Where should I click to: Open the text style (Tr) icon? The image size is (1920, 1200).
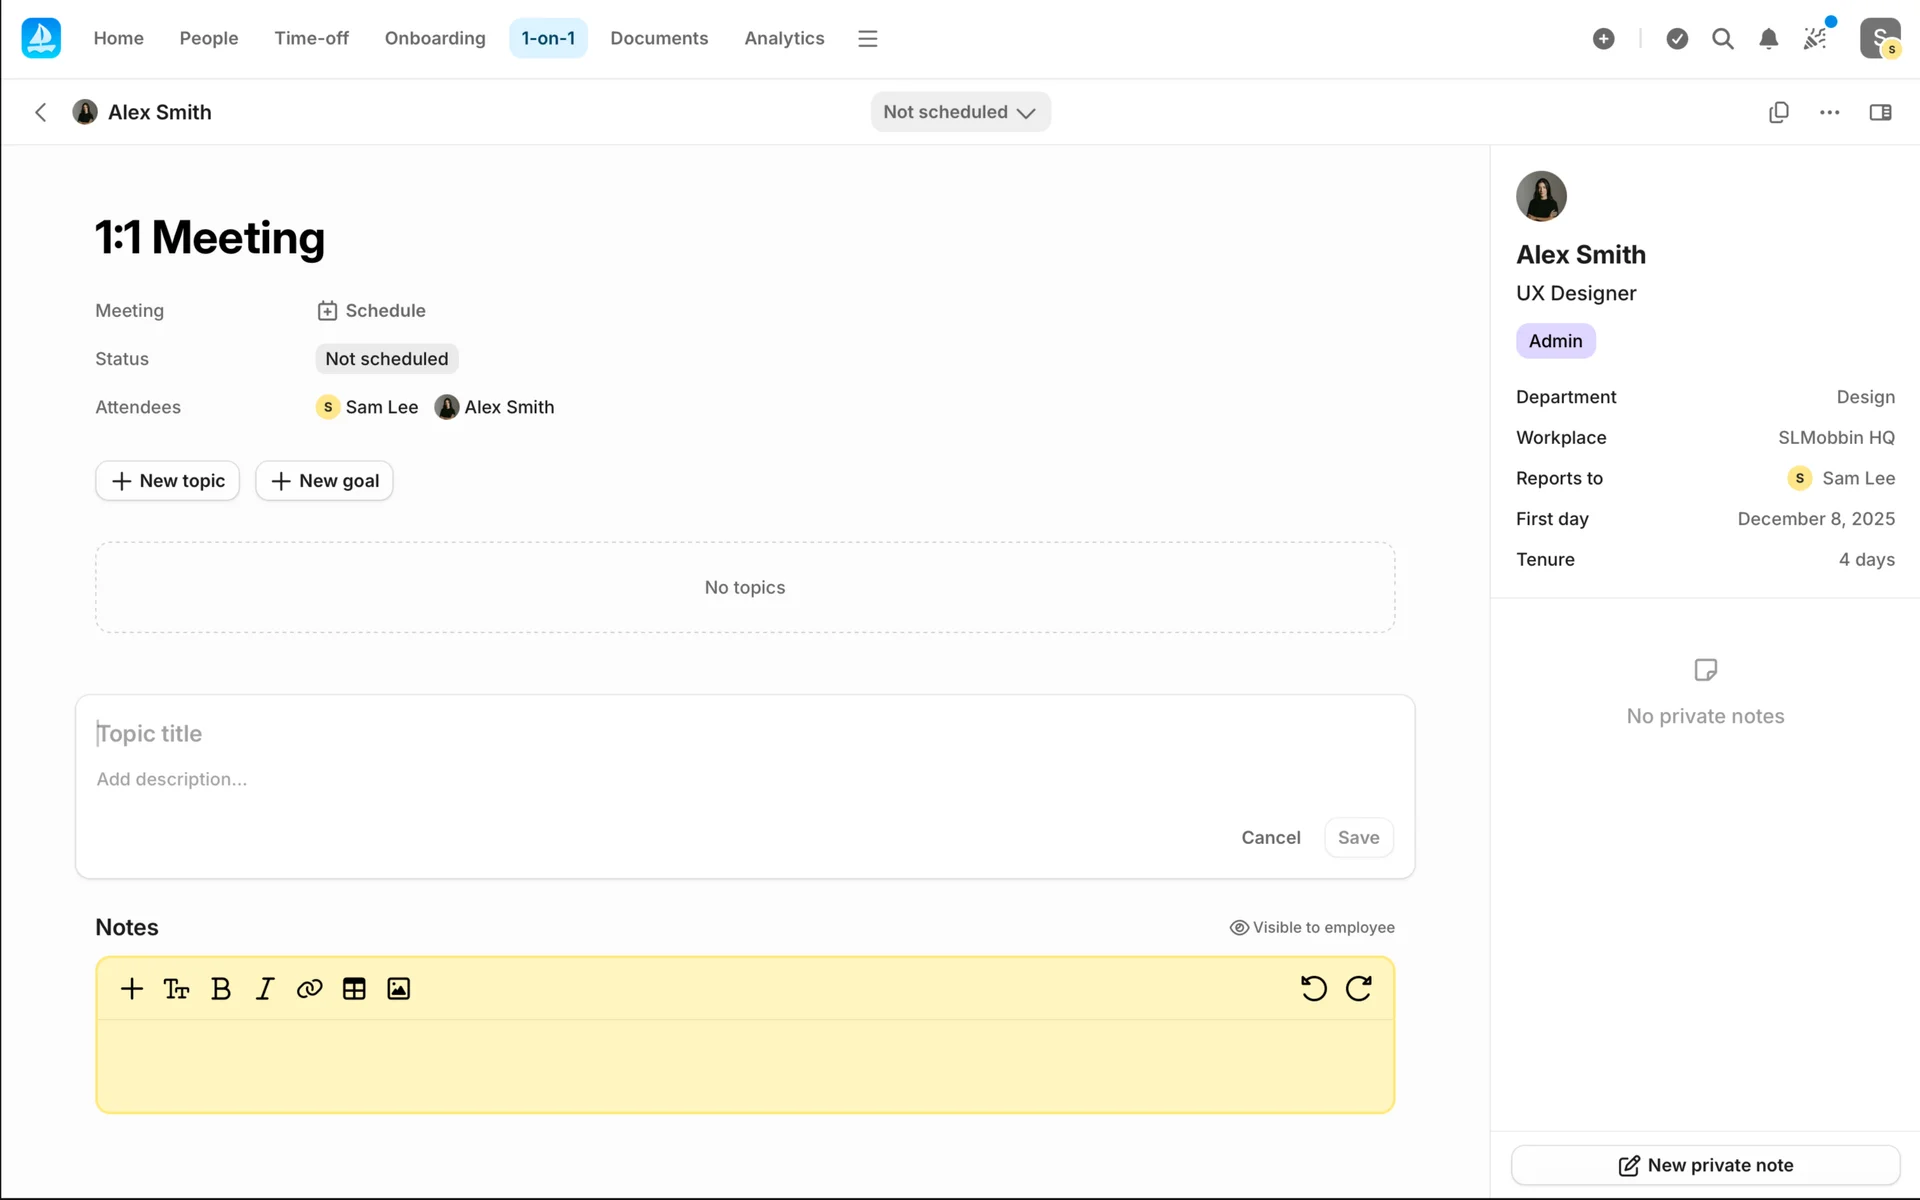tap(176, 989)
